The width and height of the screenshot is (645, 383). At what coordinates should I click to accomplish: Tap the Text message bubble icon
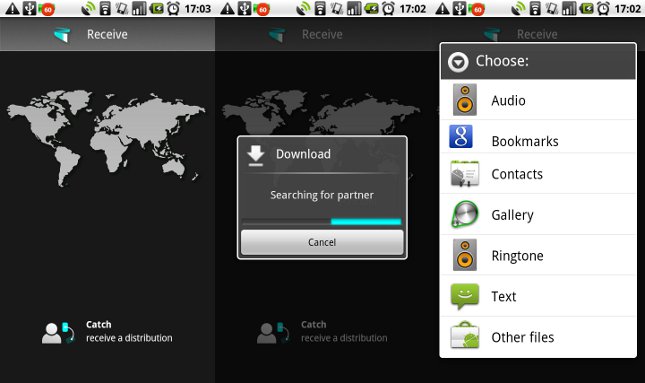[465, 296]
